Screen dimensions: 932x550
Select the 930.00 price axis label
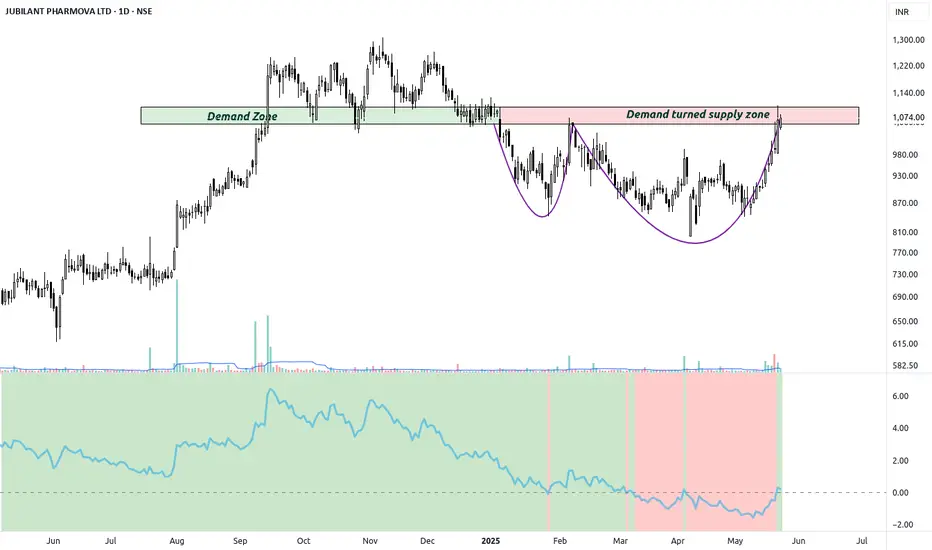[x=906, y=176]
